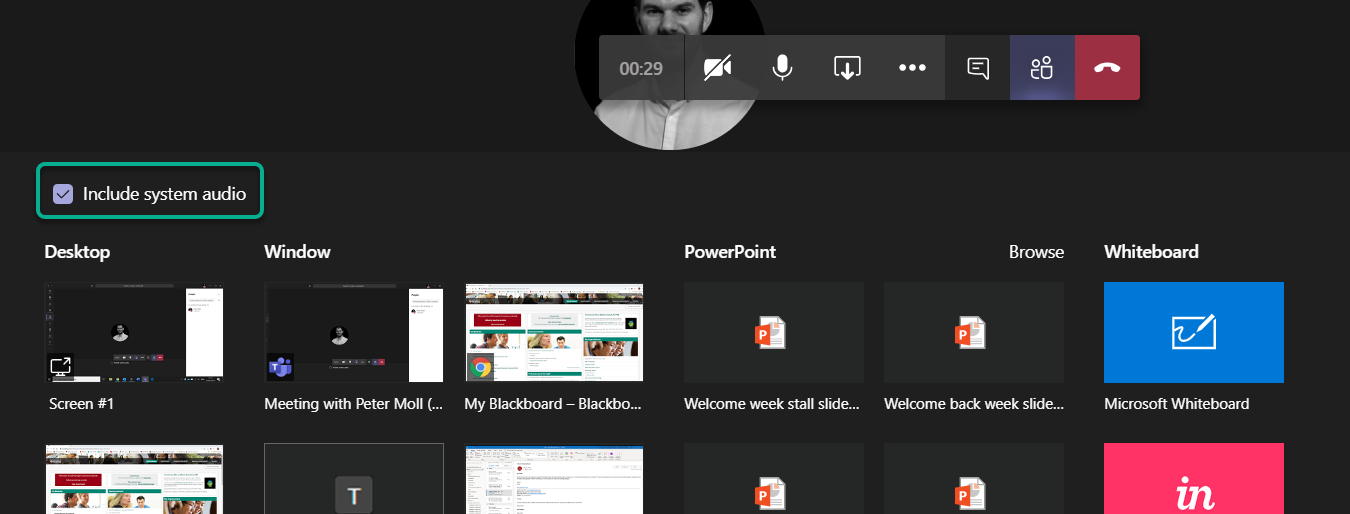Click the Welcome back week slide... file name
The width and height of the screenshot is (1350, 514).
[974, 404]
